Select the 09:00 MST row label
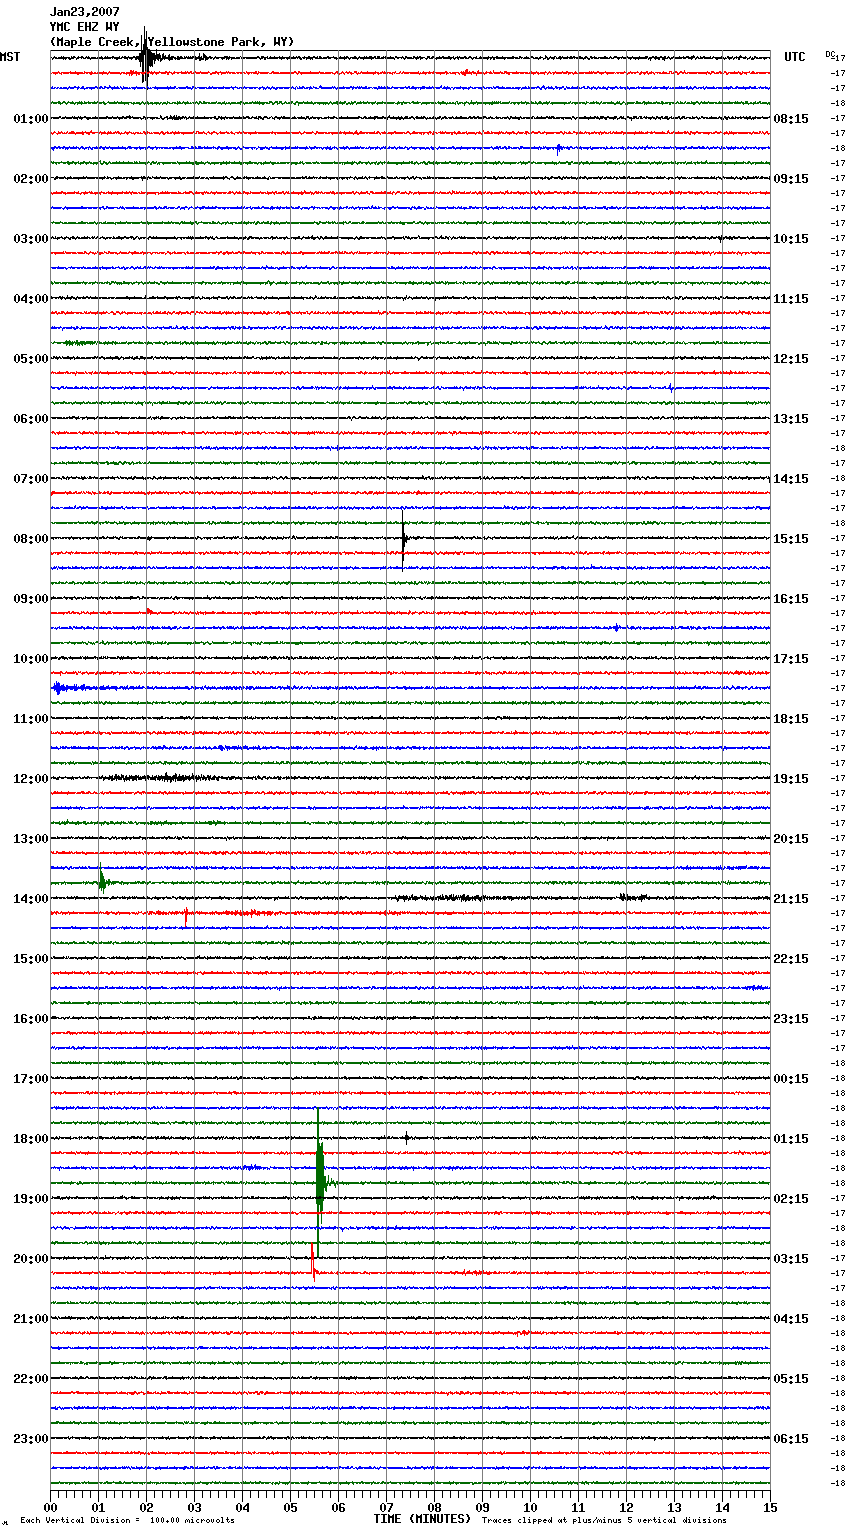The image size is (850, 1534). (x=30, y=599)
